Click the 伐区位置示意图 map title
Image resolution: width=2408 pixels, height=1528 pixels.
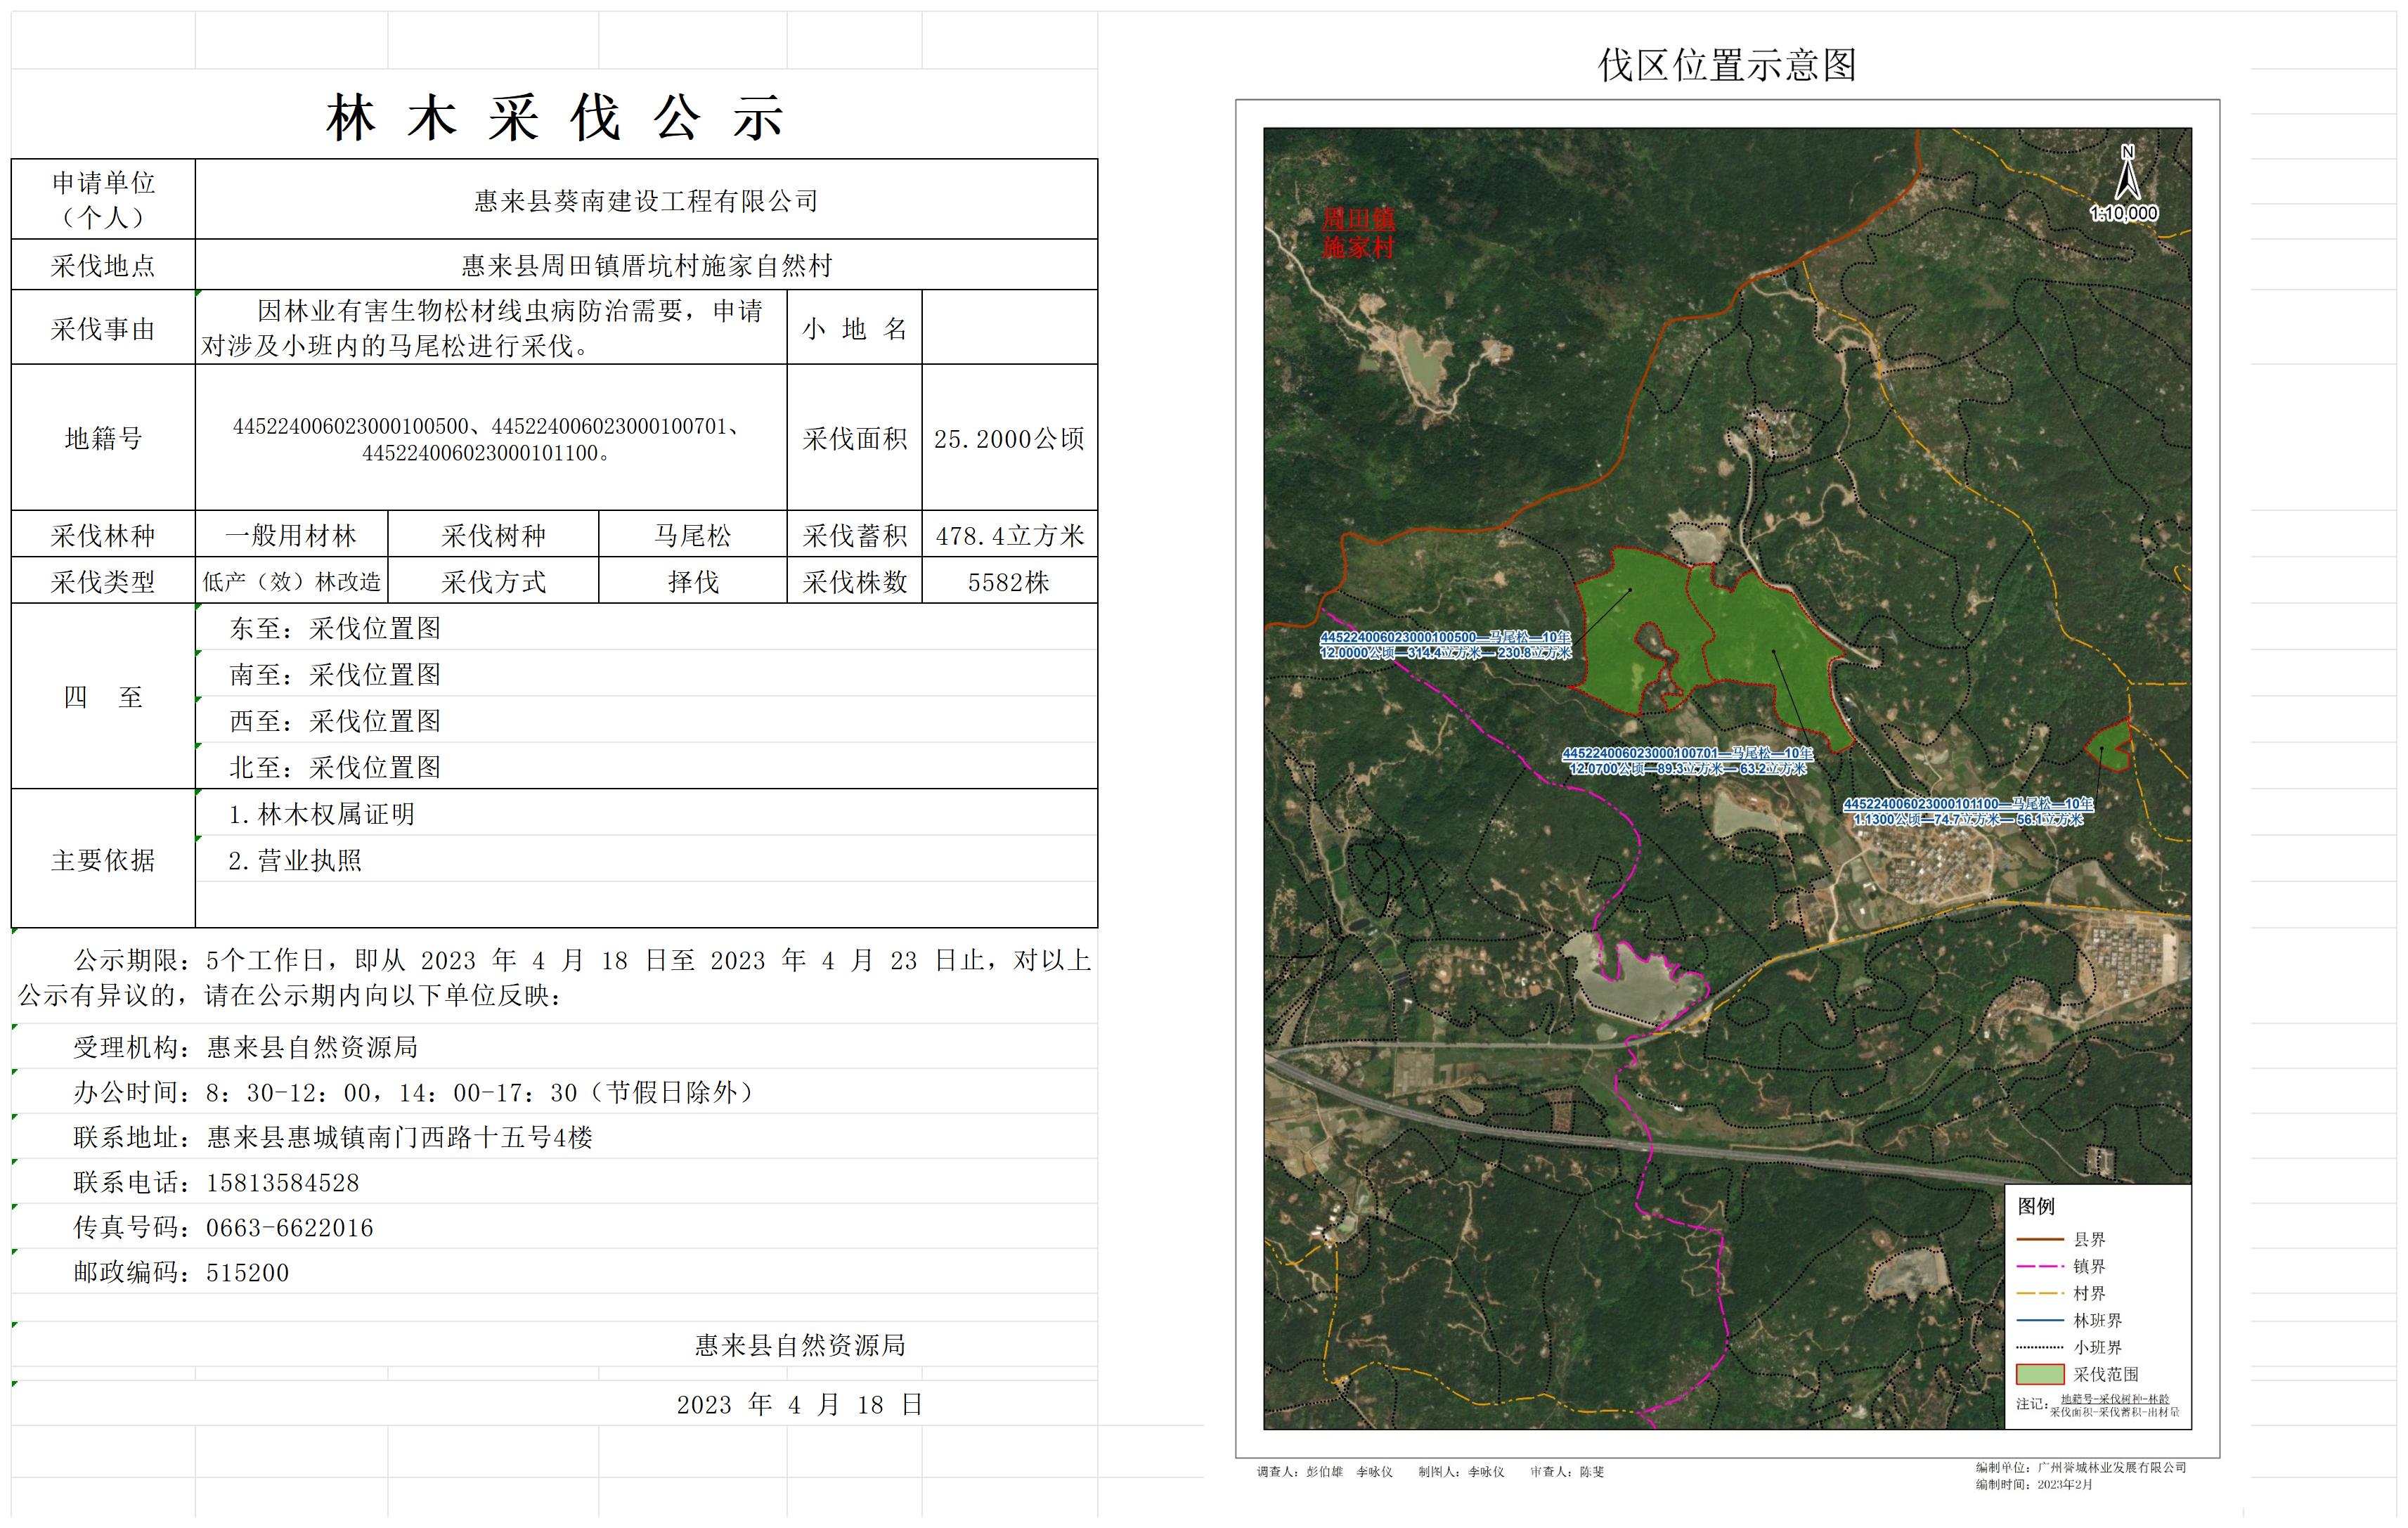click(x=1727, y=66)
